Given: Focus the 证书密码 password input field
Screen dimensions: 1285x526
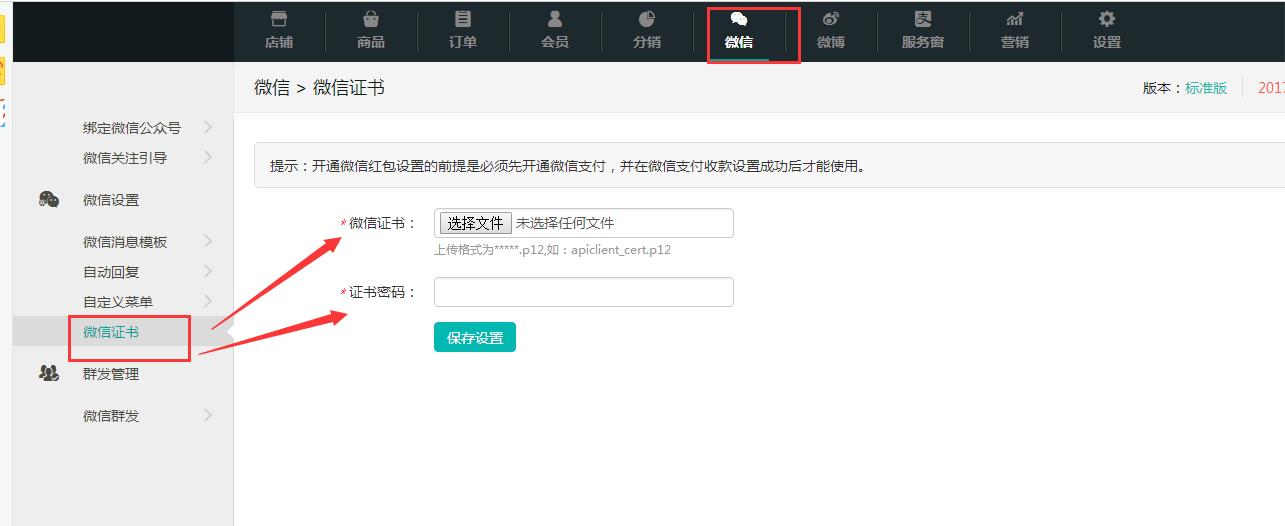Looking at the screenshot, I should 583,292.
